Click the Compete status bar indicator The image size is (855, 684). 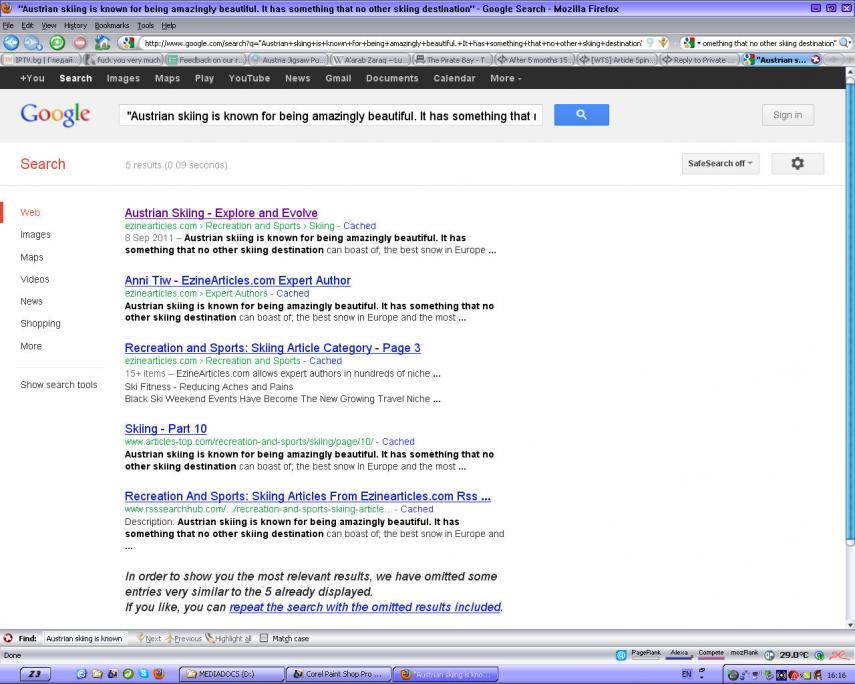[711, 654]
